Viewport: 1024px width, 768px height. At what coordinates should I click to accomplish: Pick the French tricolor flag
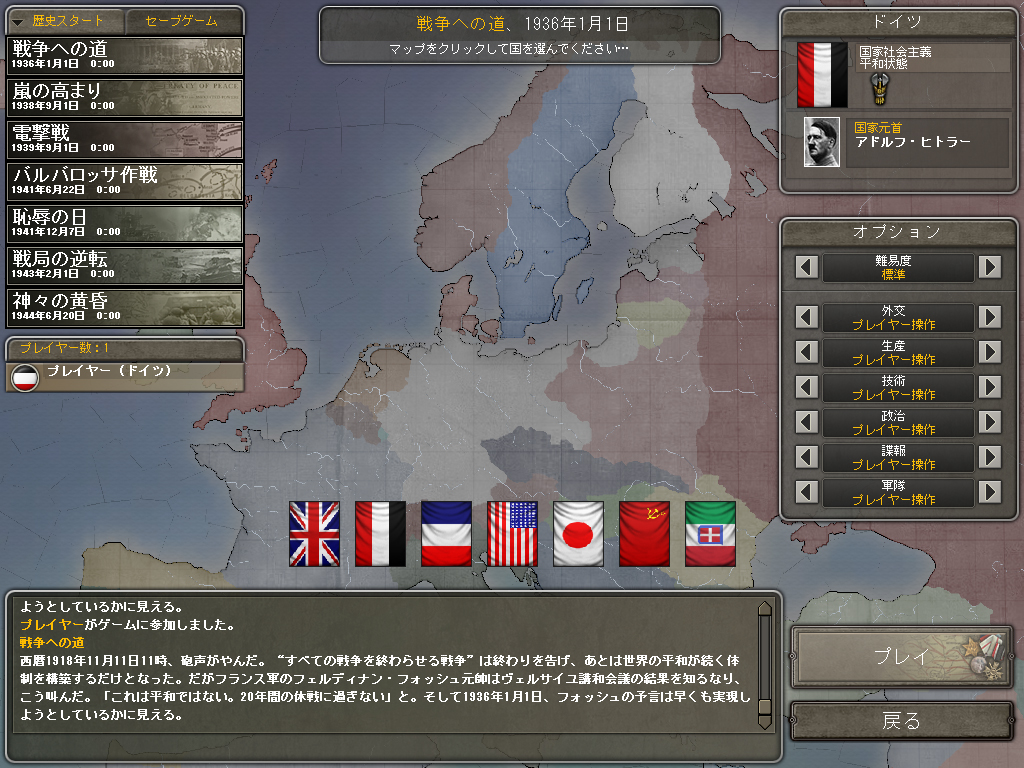(x=446, y=534)
